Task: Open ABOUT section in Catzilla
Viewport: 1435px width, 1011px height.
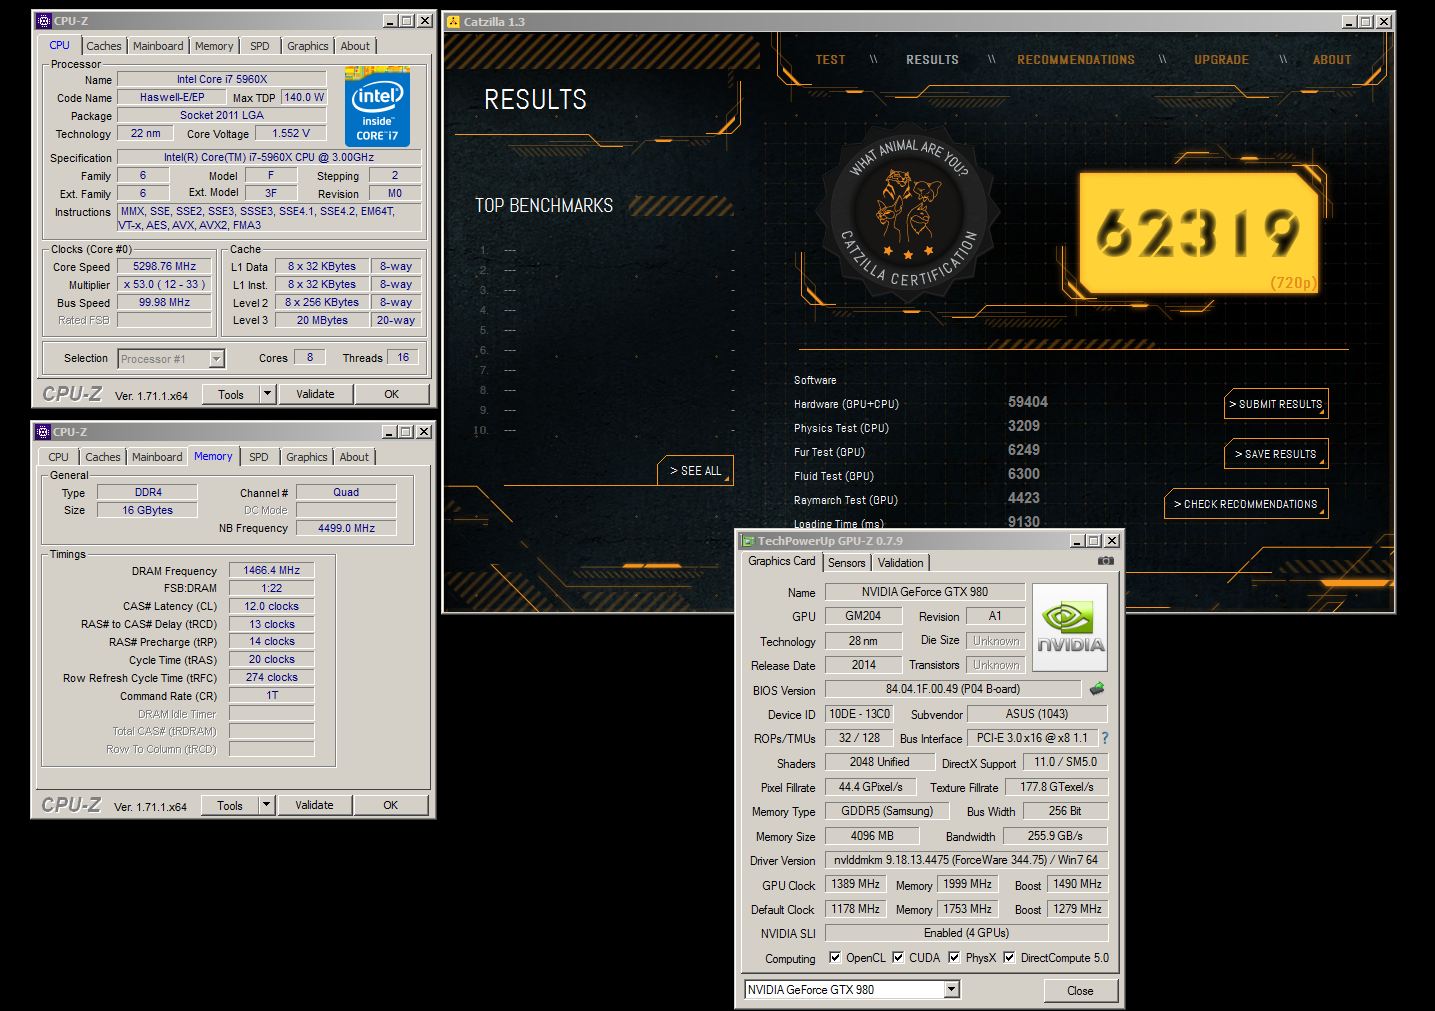Action: tap(1332, 60)
